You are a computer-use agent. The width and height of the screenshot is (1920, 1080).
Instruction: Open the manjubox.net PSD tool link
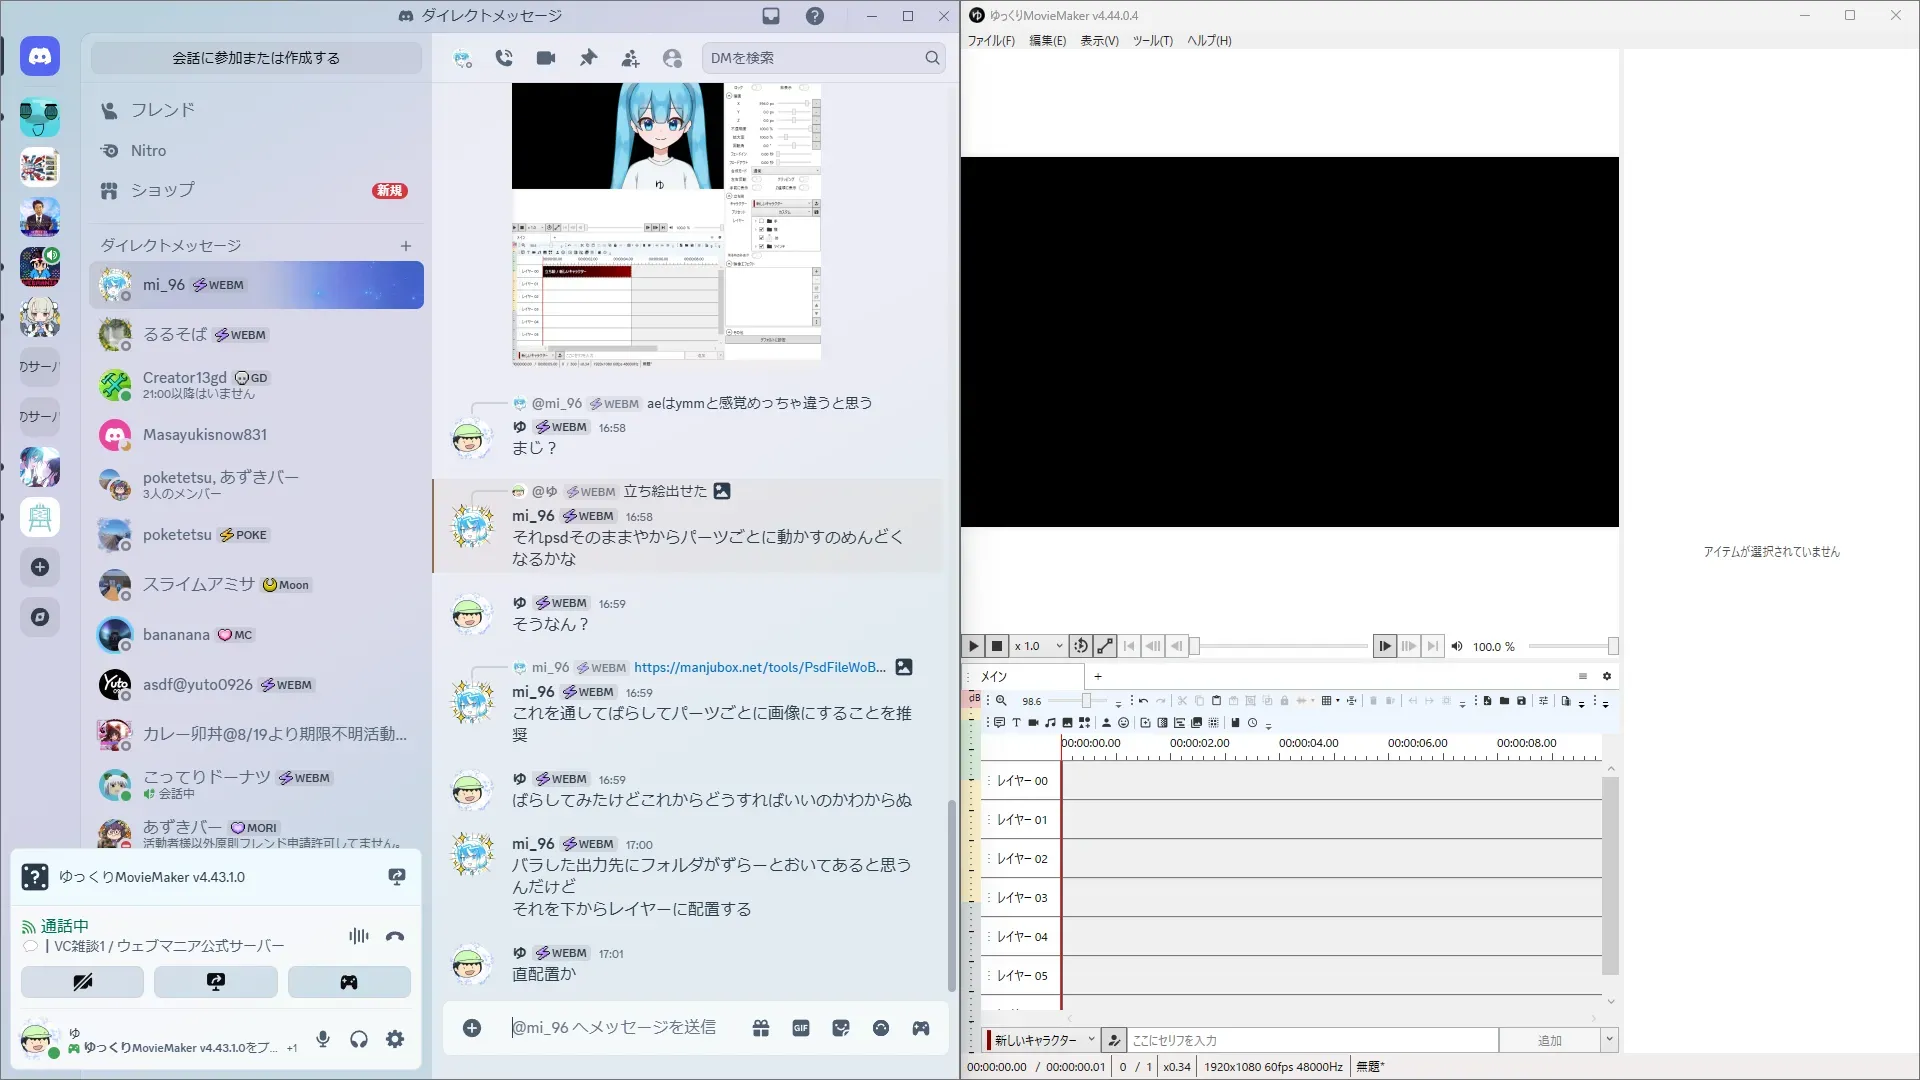point(759,668)
